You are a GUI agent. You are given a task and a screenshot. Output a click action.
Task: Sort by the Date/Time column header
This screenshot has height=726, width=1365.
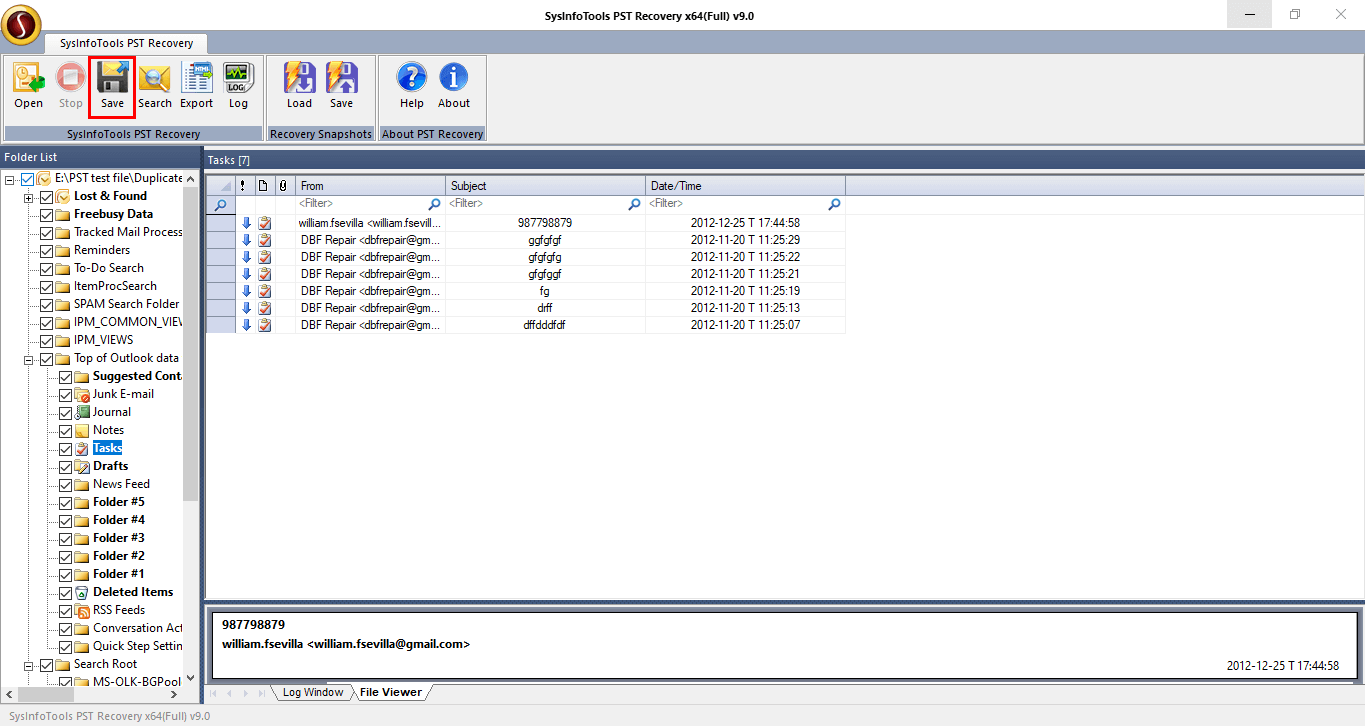745,186
